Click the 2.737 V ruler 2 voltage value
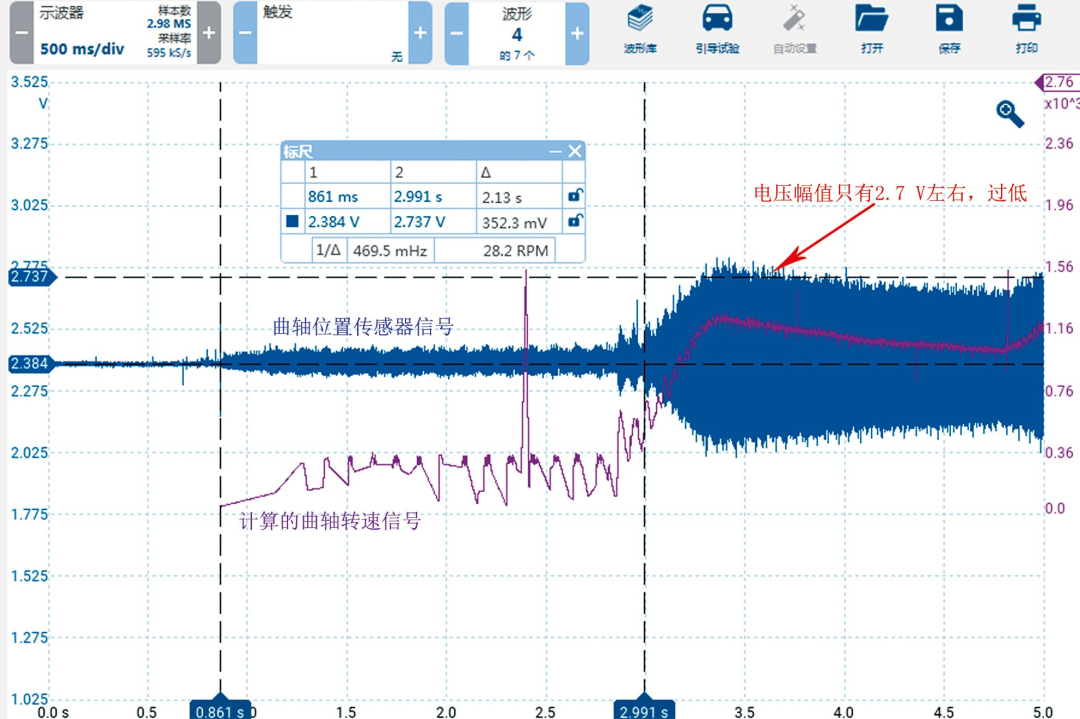The image size is (1080, 719). [x=419, y=222]
